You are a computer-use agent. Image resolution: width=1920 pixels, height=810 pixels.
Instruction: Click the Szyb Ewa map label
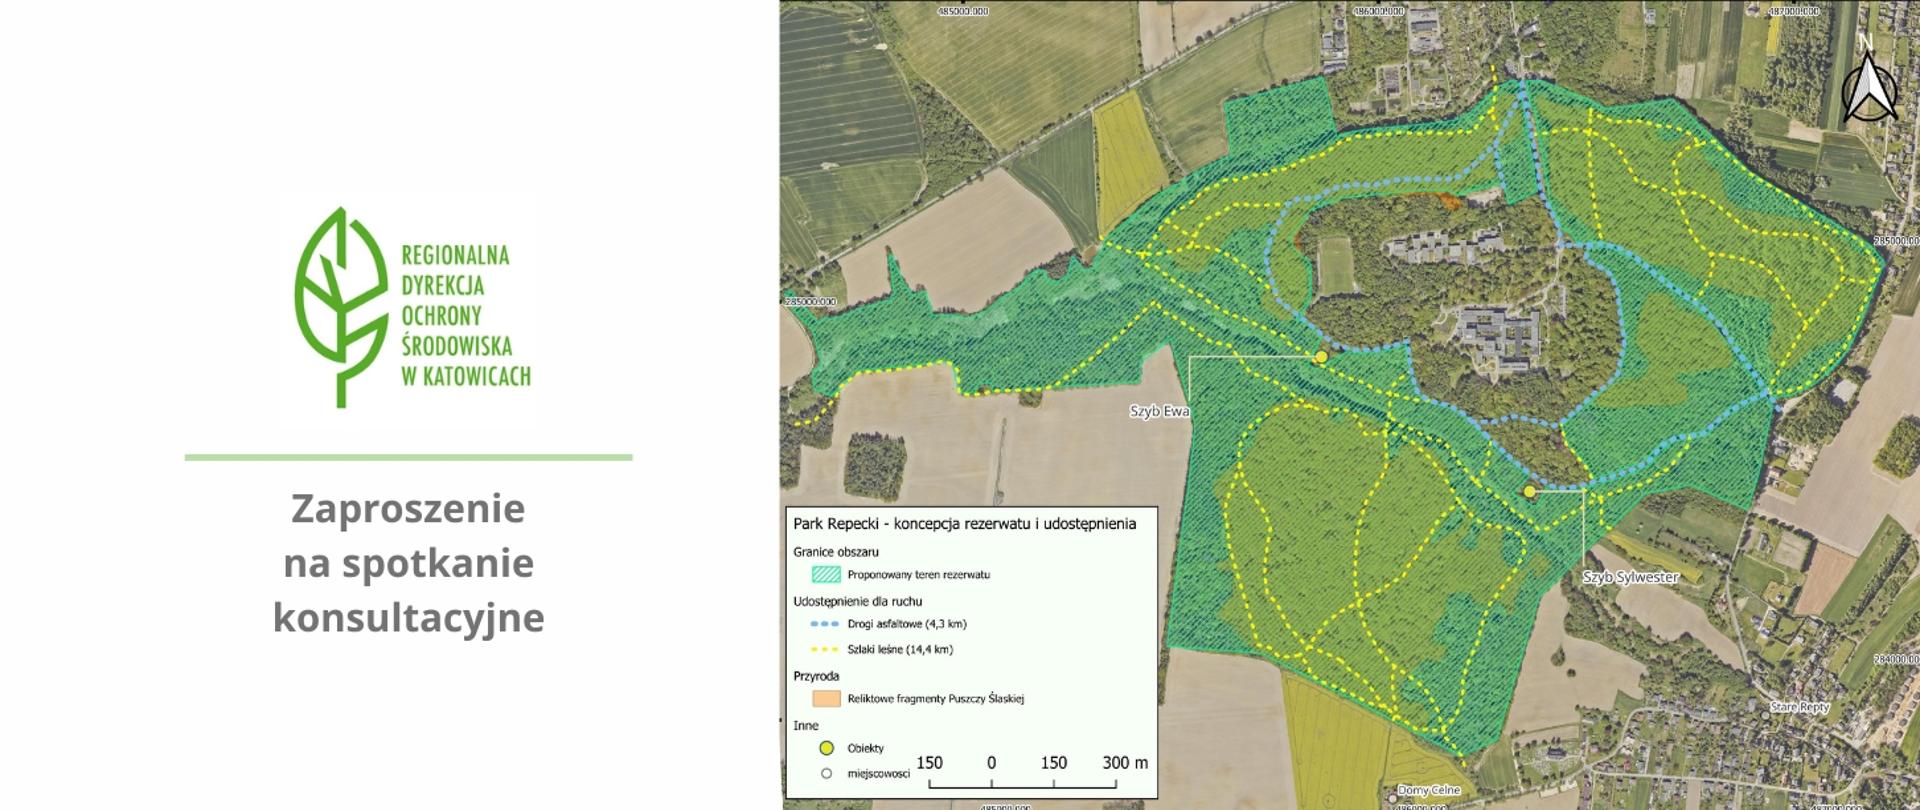1159,411
